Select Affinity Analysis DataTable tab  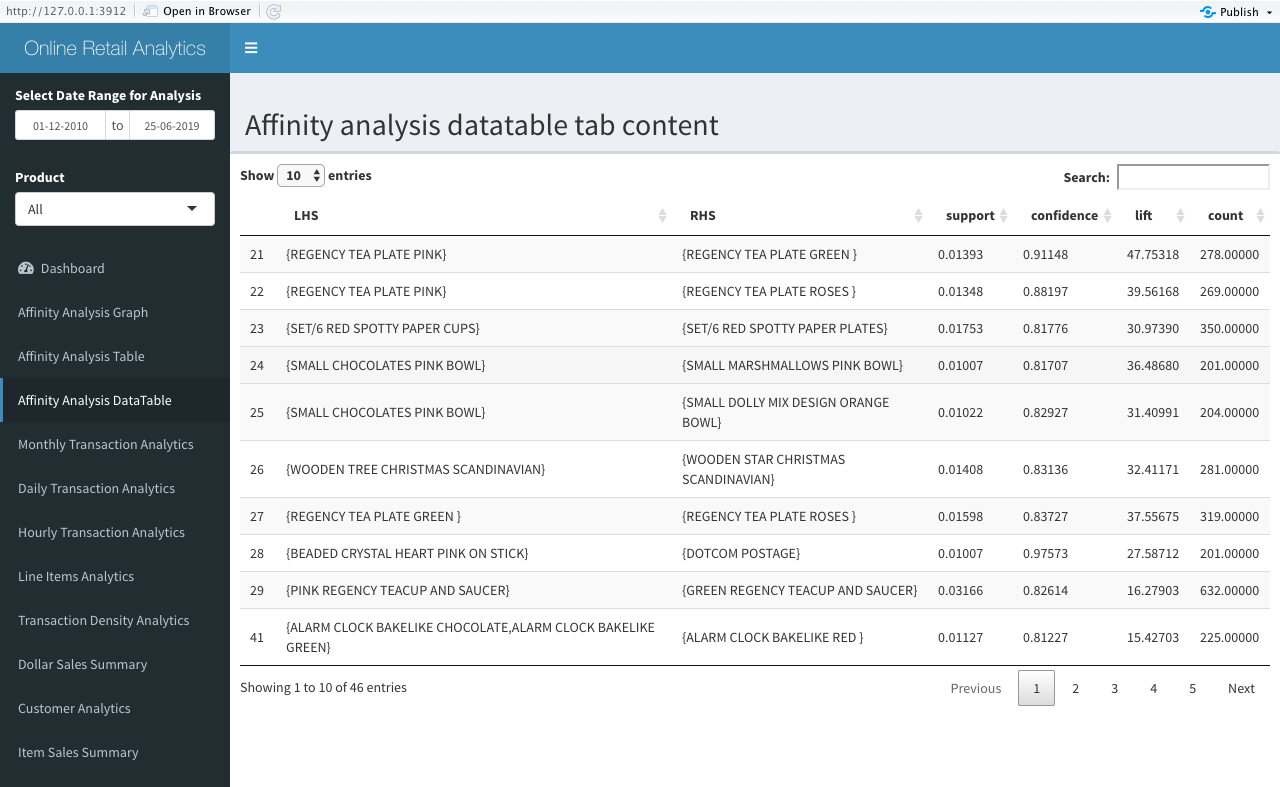pos(115,400)
